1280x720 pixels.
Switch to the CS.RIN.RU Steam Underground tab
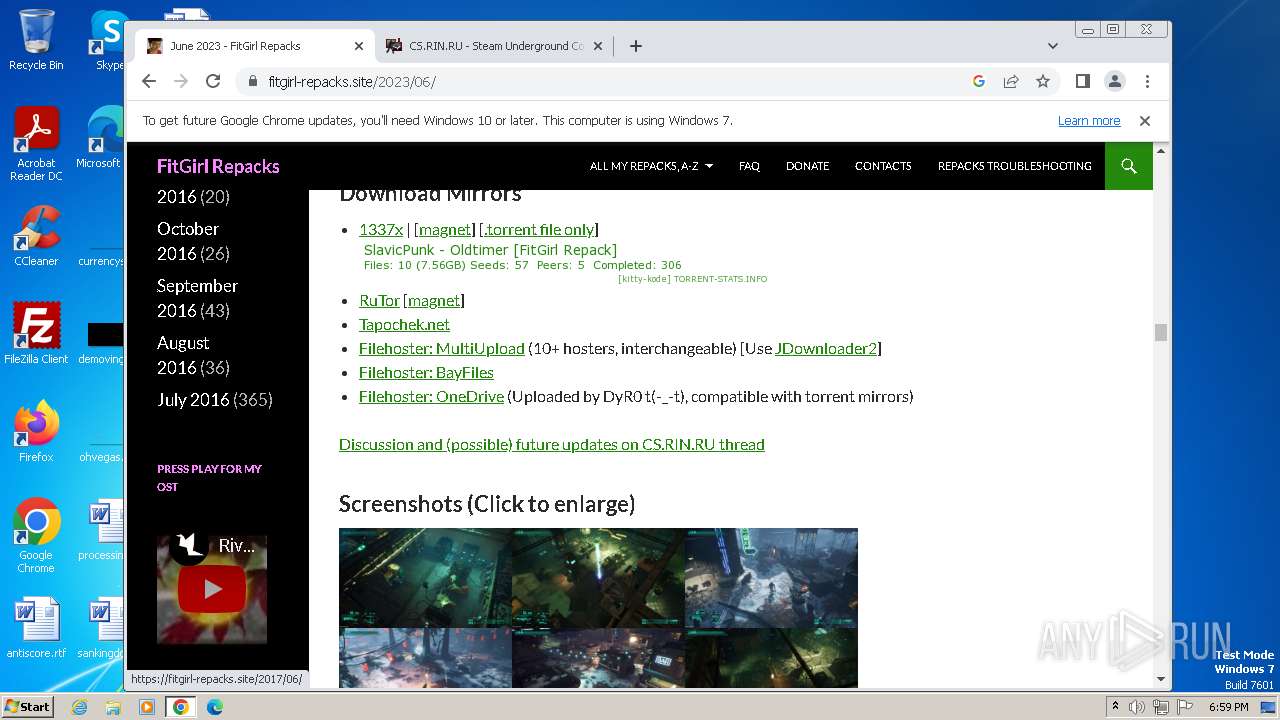494,46
